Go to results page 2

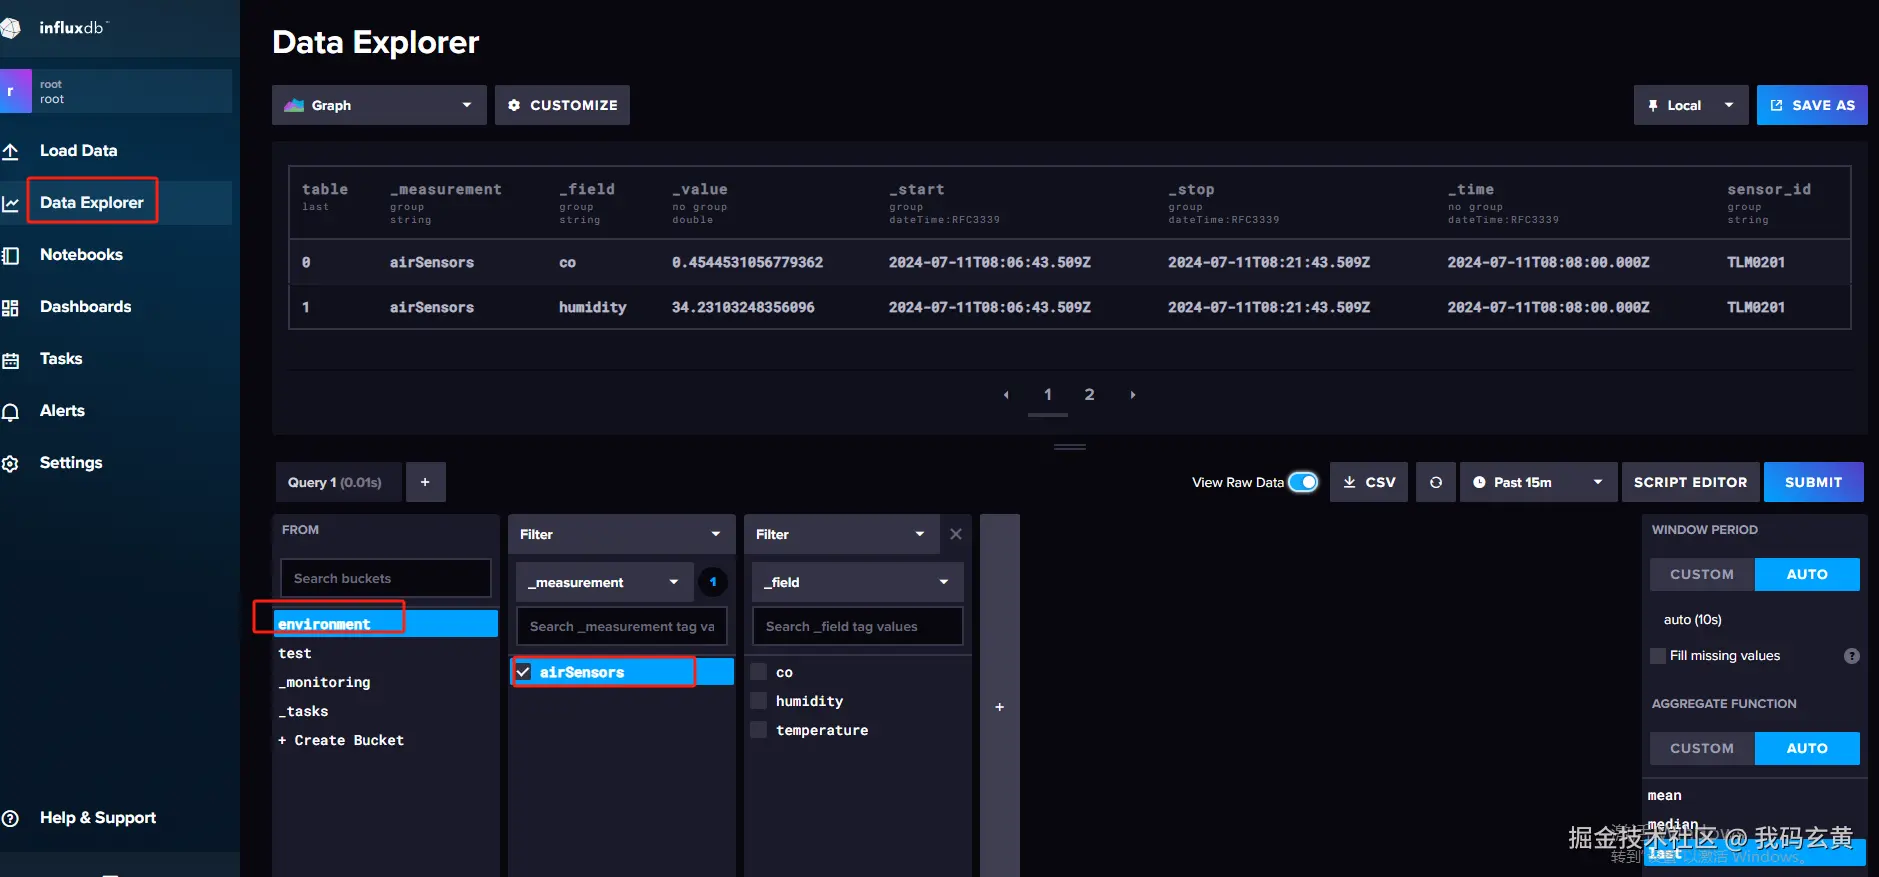coord(1090,395)
